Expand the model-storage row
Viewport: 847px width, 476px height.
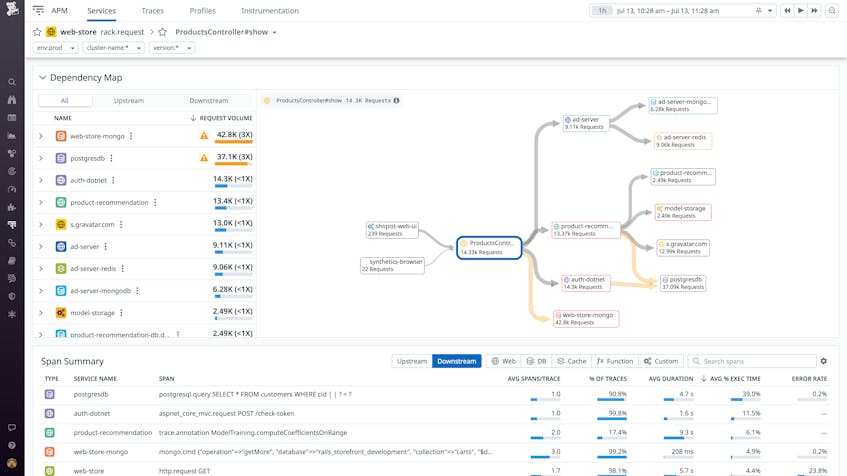pyautogui.click(x=41, y=313)
